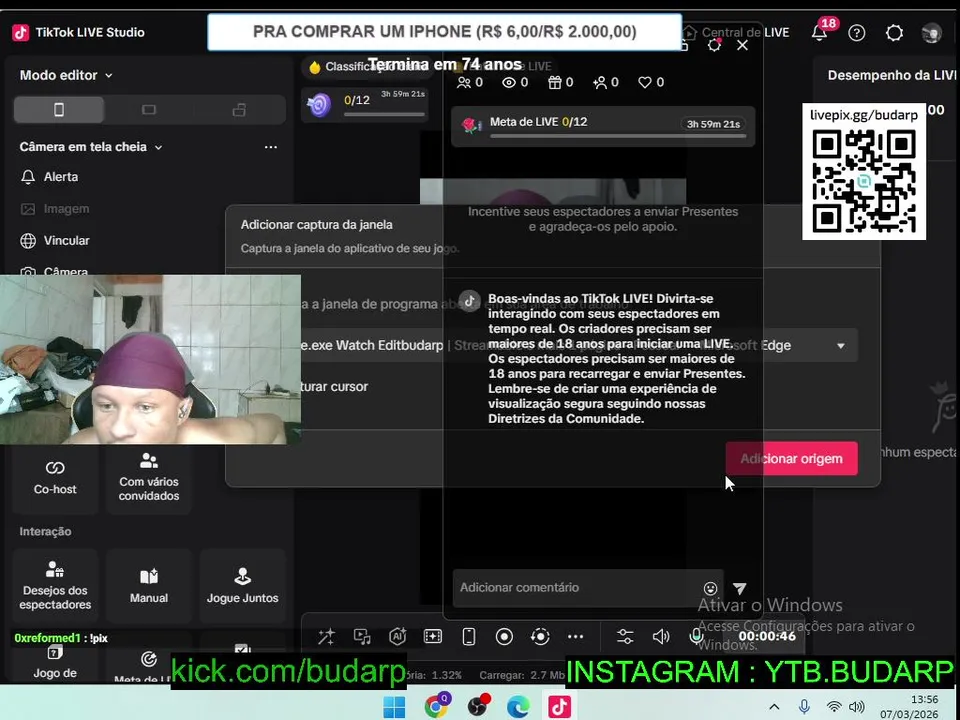Open Microsoft Edge from the taskbar
The width and height of the screenshot is (960, 720).
coord(519,707)
